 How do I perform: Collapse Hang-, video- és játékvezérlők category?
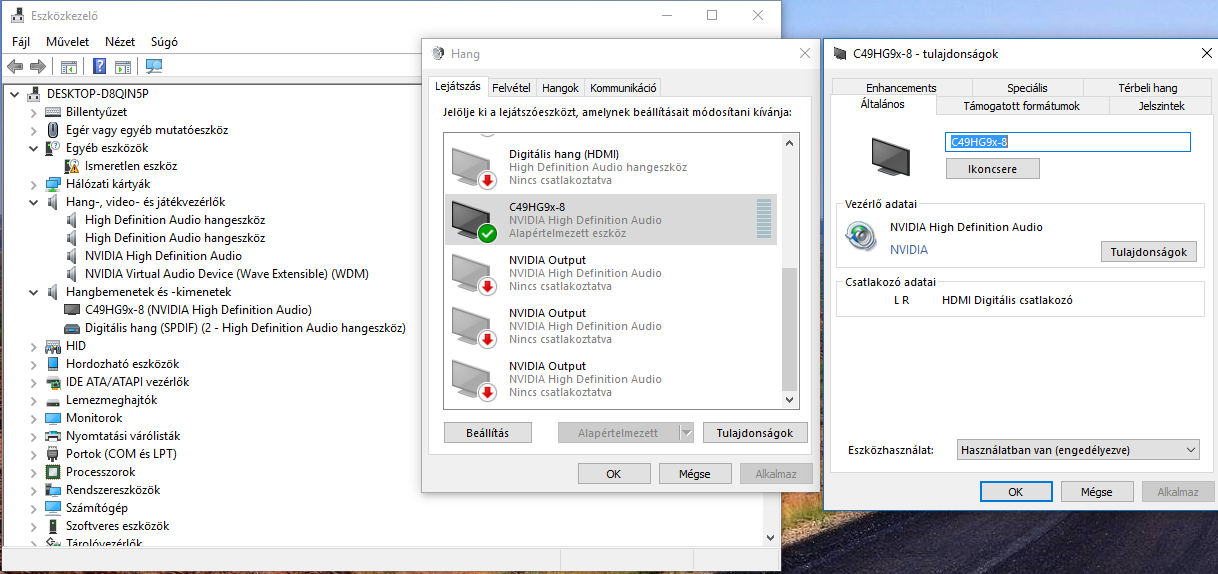pos(33,202)
